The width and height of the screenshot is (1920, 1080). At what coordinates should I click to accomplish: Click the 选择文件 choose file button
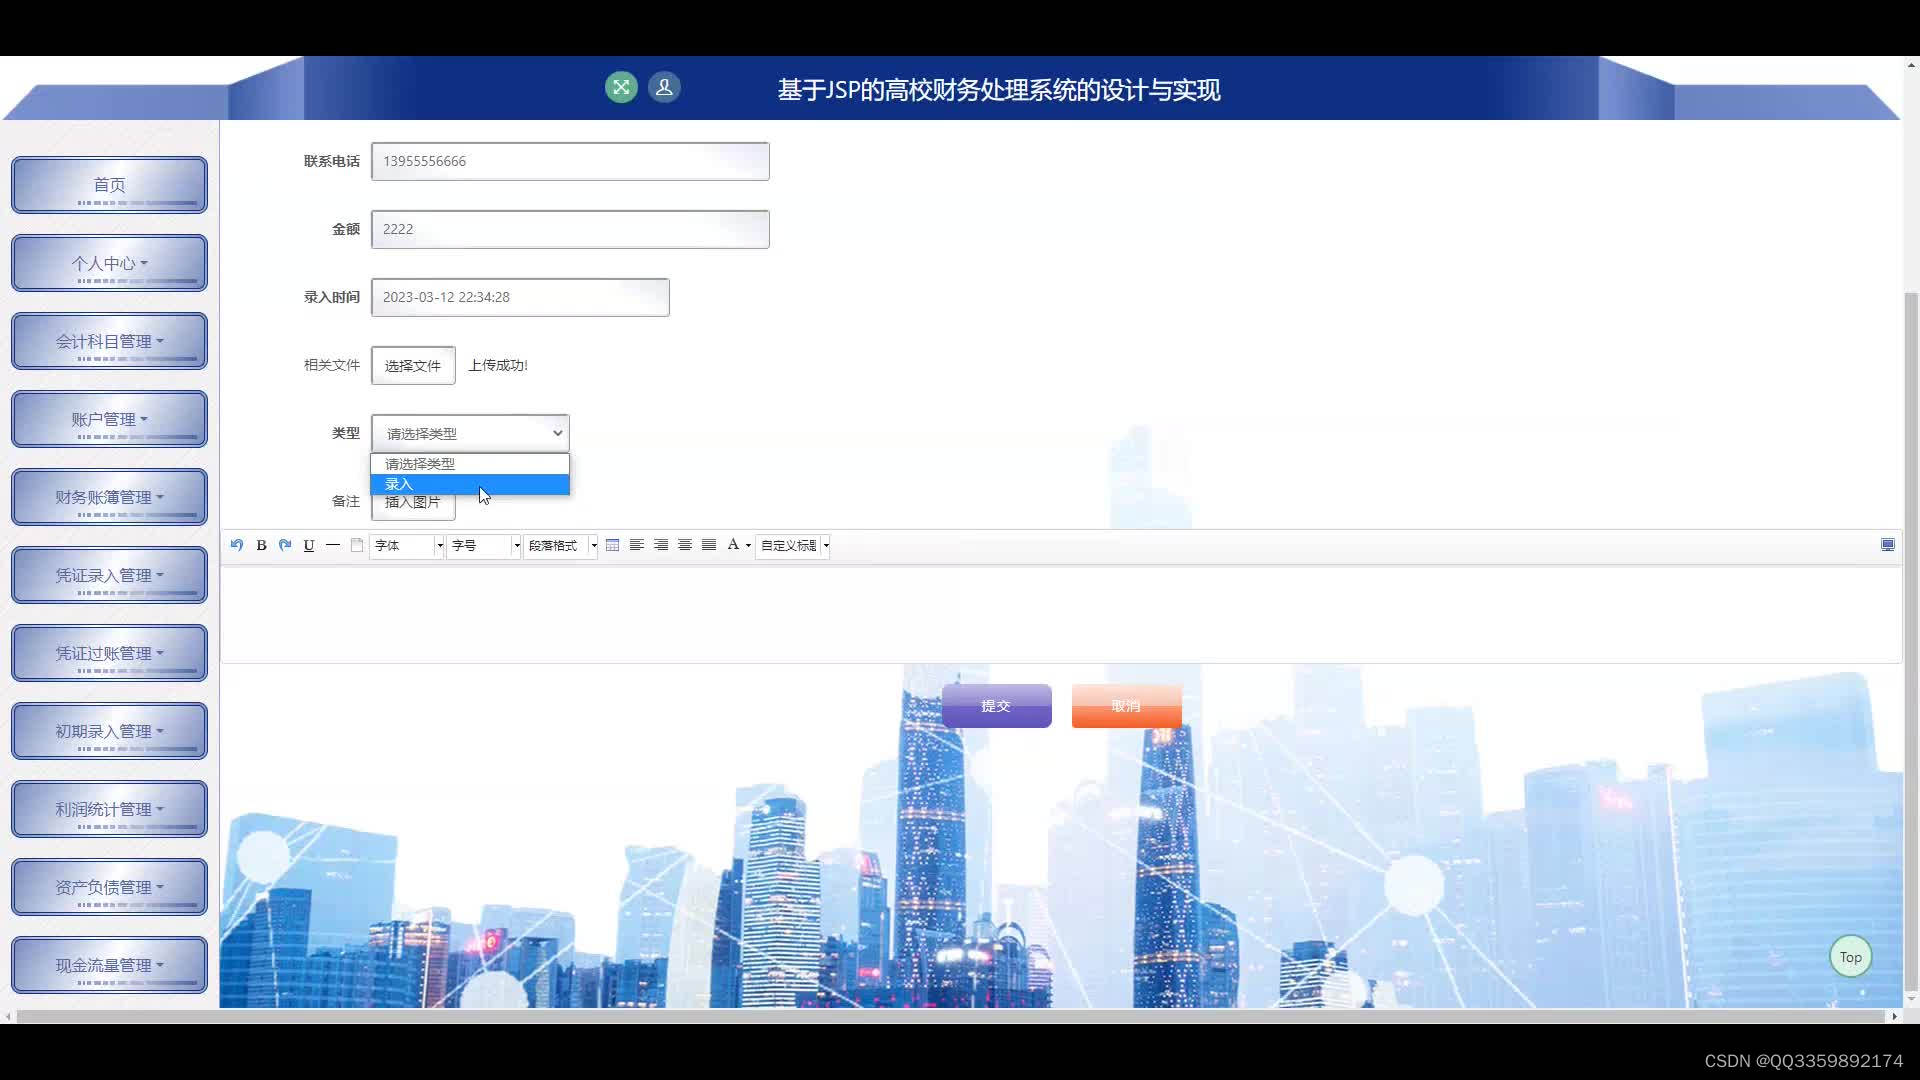[x=413, y=365]
